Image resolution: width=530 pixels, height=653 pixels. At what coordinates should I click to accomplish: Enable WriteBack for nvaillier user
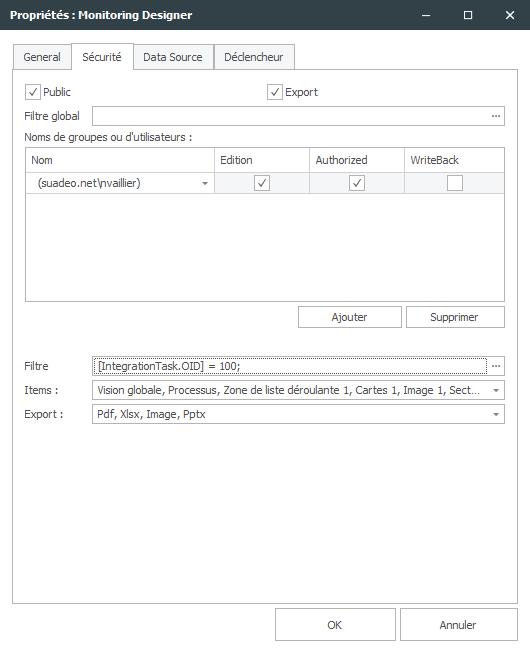[455, 183]
